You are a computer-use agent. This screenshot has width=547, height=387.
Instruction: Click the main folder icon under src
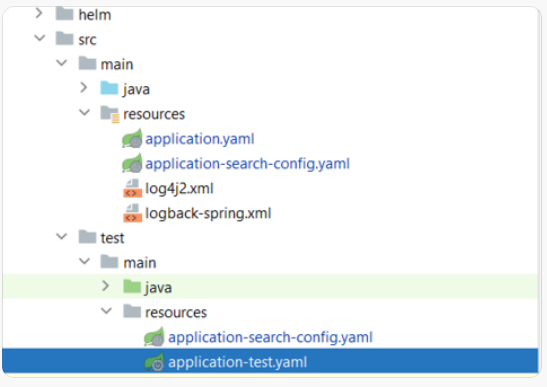click(87, 63)
